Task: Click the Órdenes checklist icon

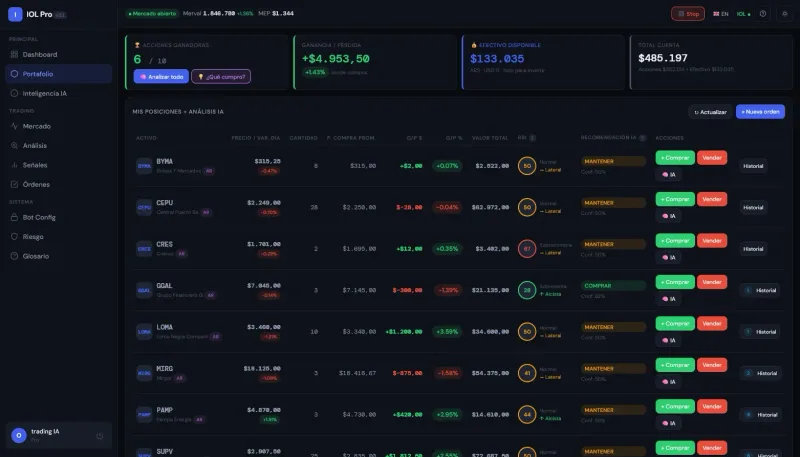Action: click(x=14, y=184)
